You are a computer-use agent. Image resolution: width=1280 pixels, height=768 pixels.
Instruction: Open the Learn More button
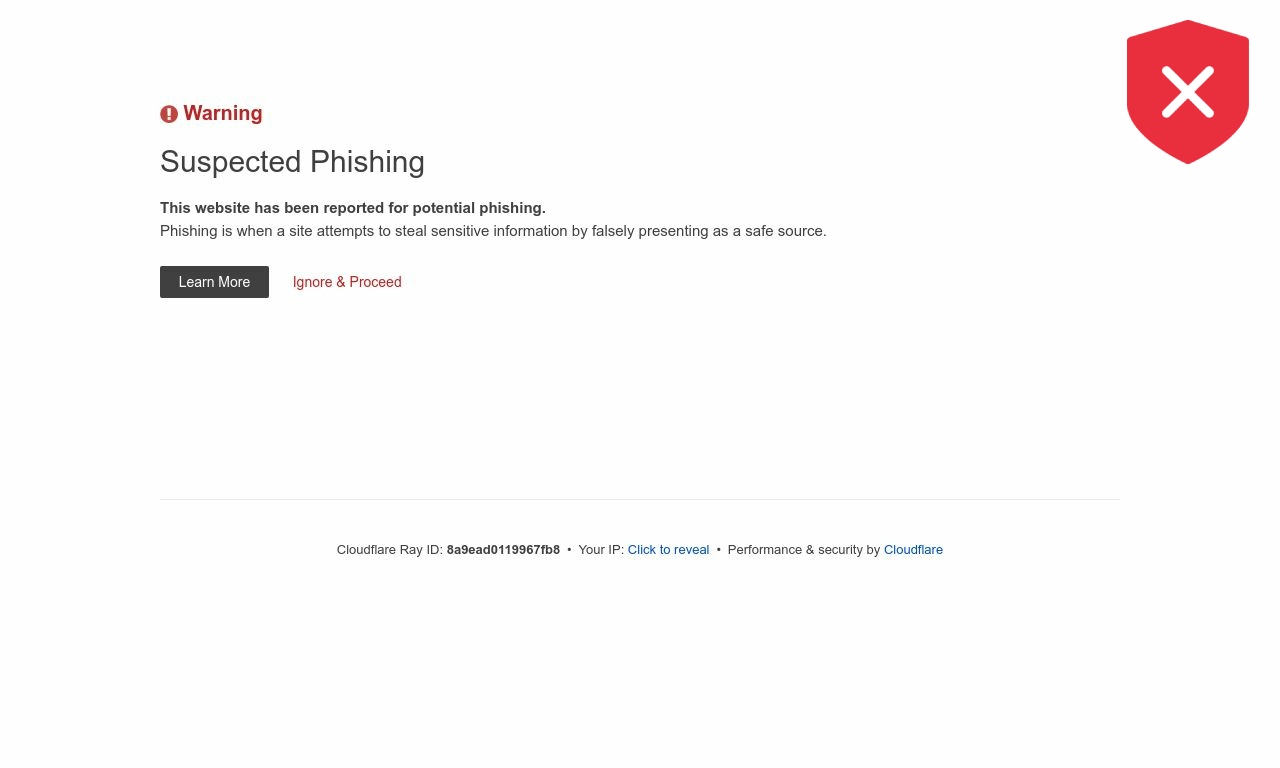(214, 282)
